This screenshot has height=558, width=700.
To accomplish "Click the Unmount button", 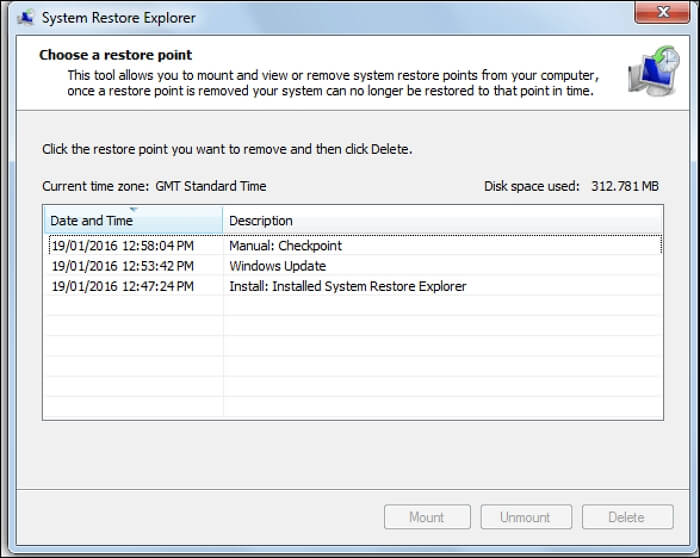I will click(x=526, y=517).
